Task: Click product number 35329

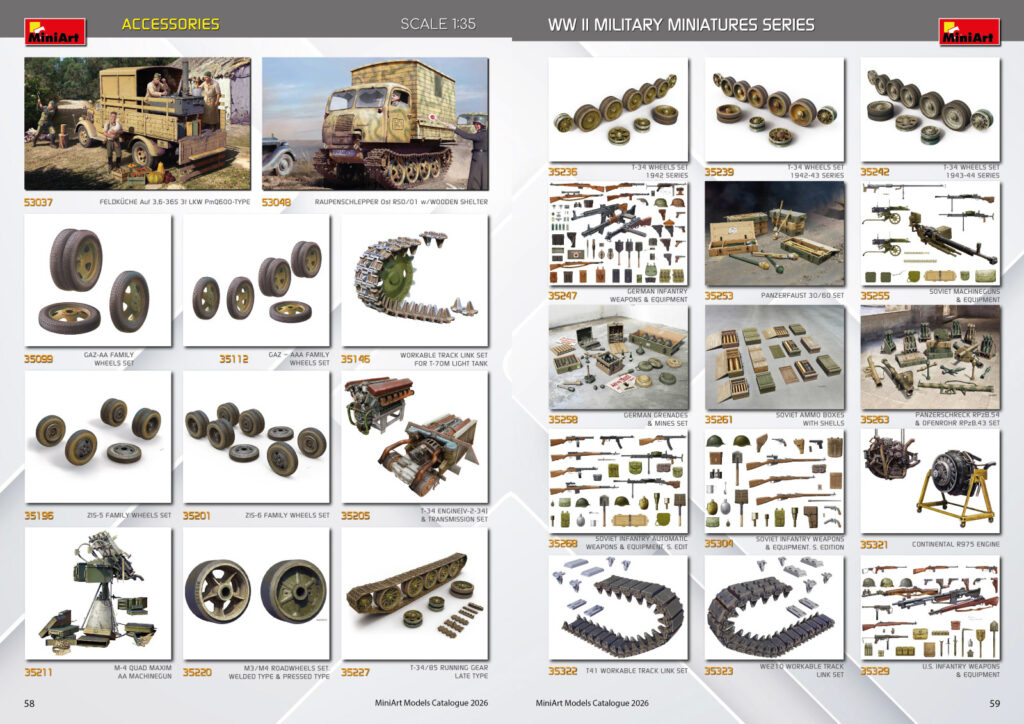Action: tap(875, 671)
